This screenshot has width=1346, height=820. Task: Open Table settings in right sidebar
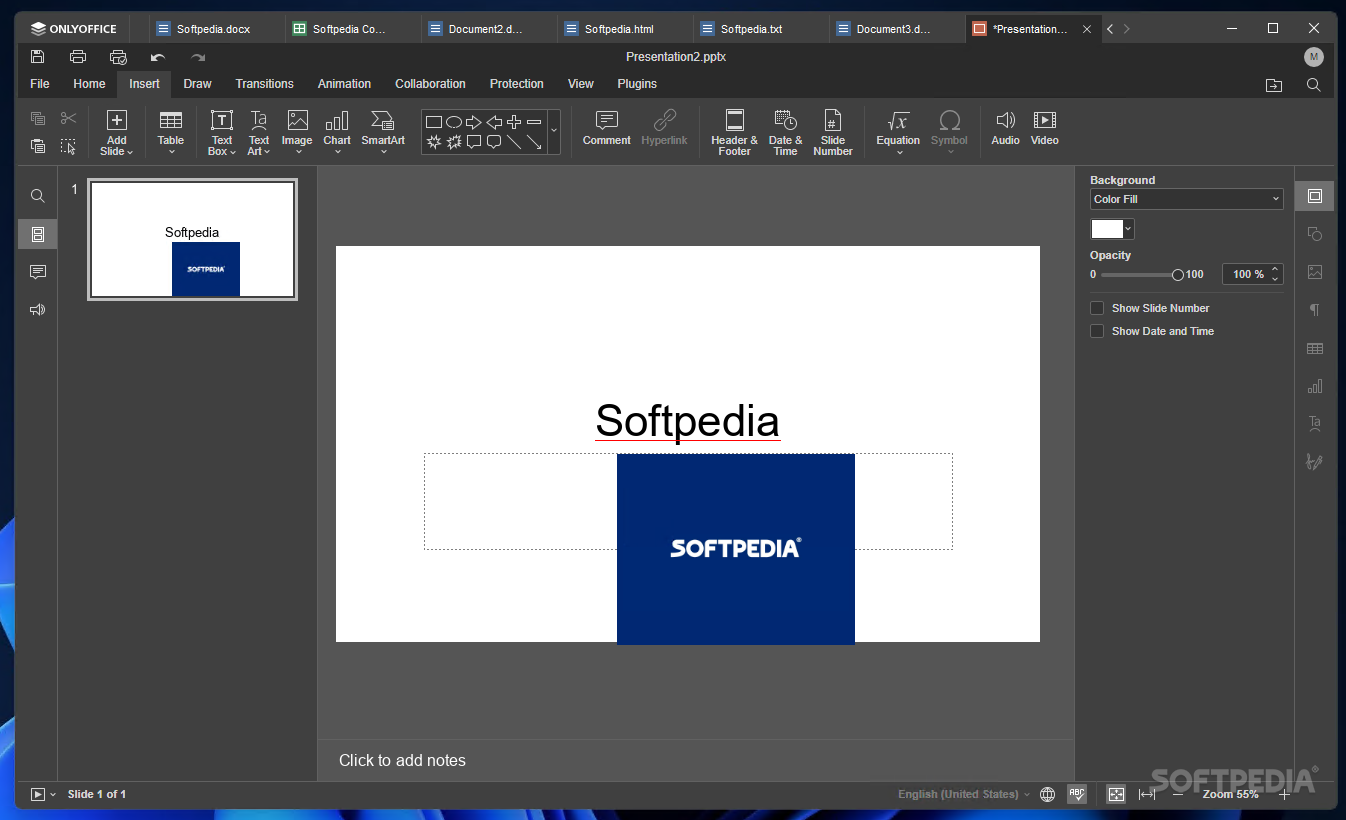click(1315, 348)
